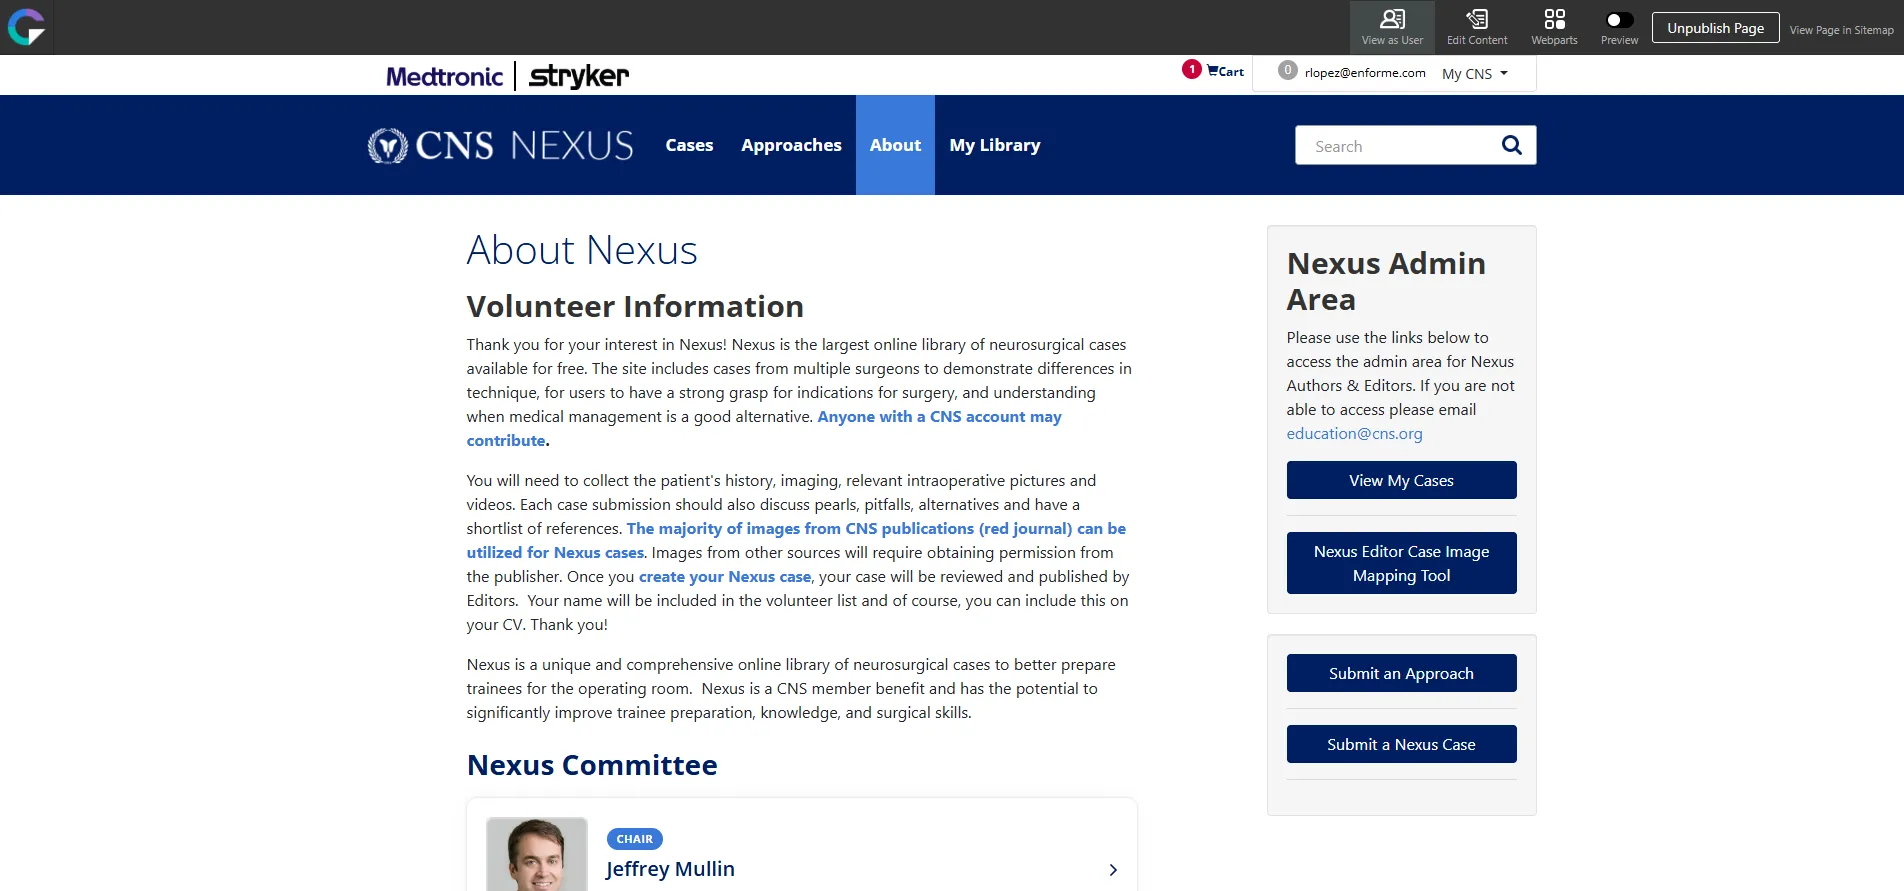Viewport: 1904px width, 891px height.
Task: Open Nexus Editor Case Image Mapping Tool
Action: click(1401, 563)
